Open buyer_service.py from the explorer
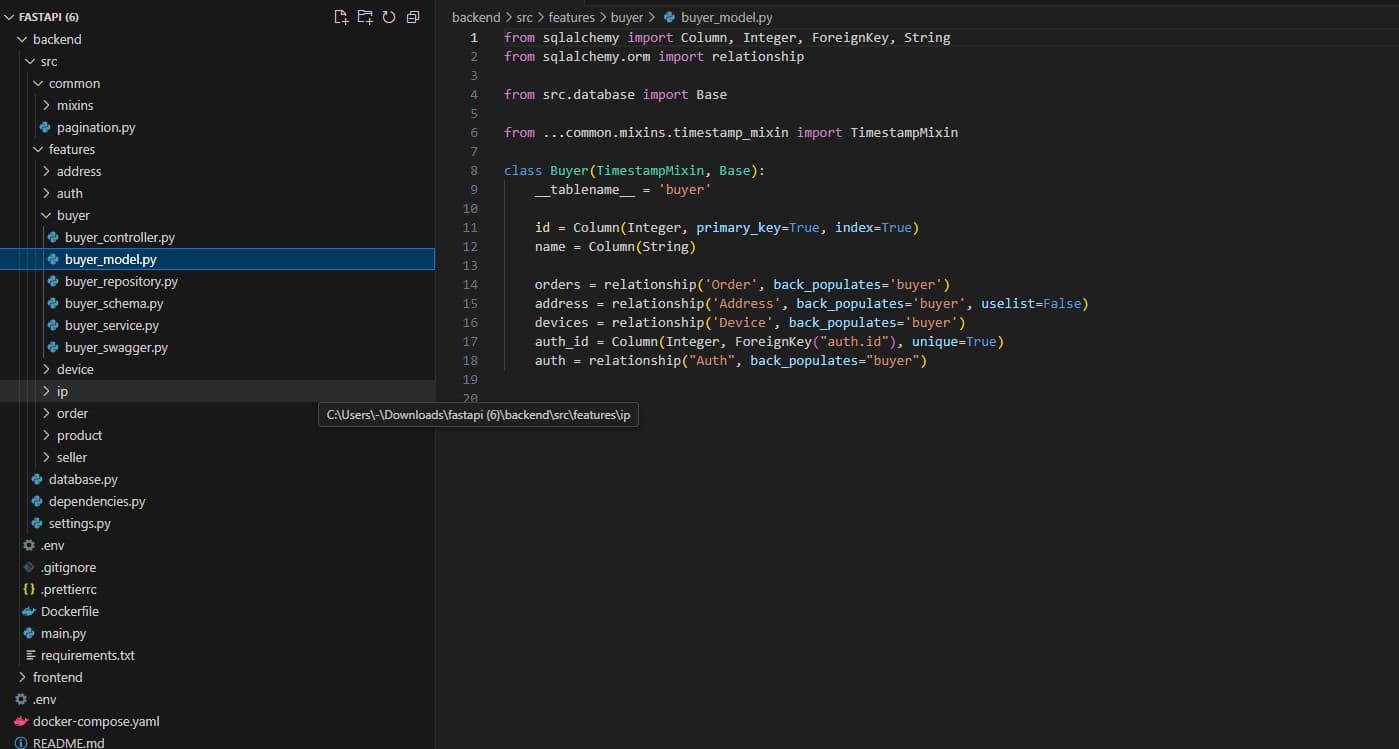Screen dimensions: 1399x749 coord(112,325)
